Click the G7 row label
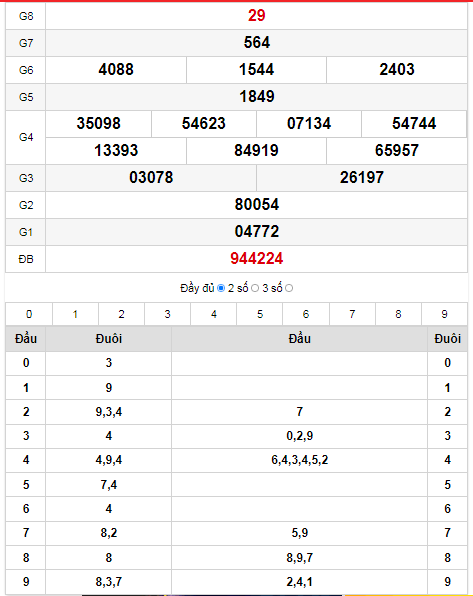The height and width of the screenshot is (596, 473). [x=26, y=43]
